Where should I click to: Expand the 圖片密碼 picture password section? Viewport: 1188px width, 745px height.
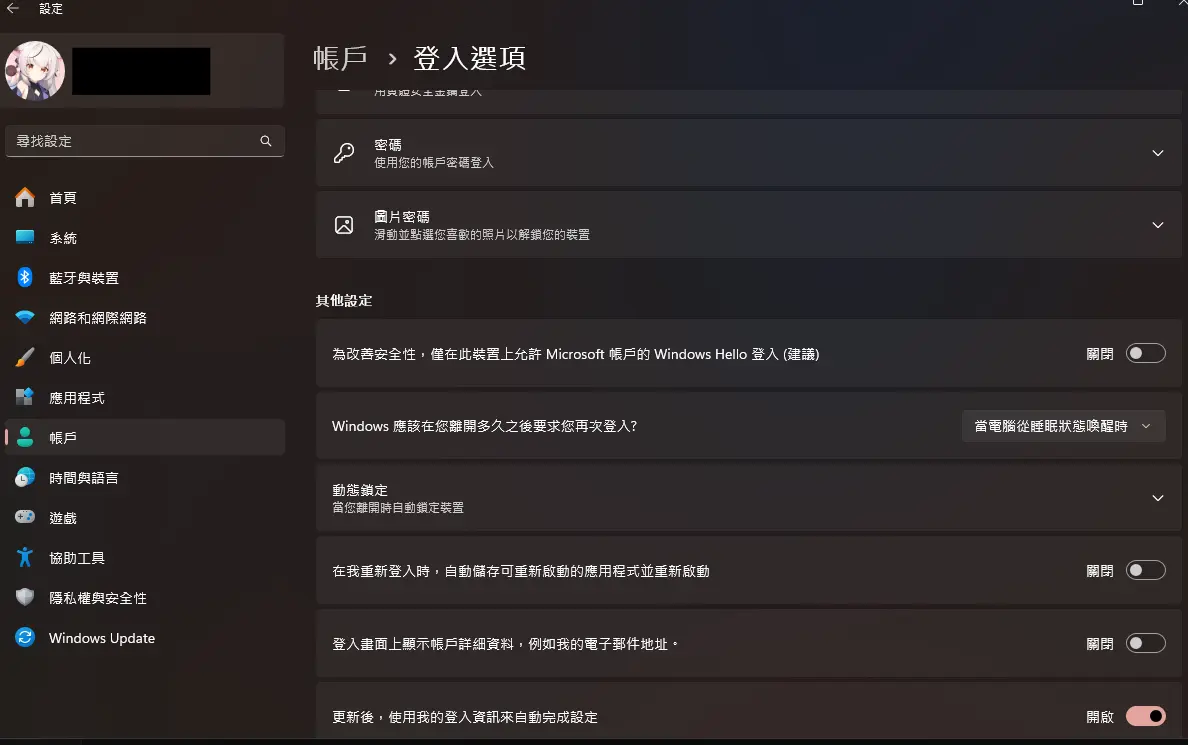(x=1157, y=225)
